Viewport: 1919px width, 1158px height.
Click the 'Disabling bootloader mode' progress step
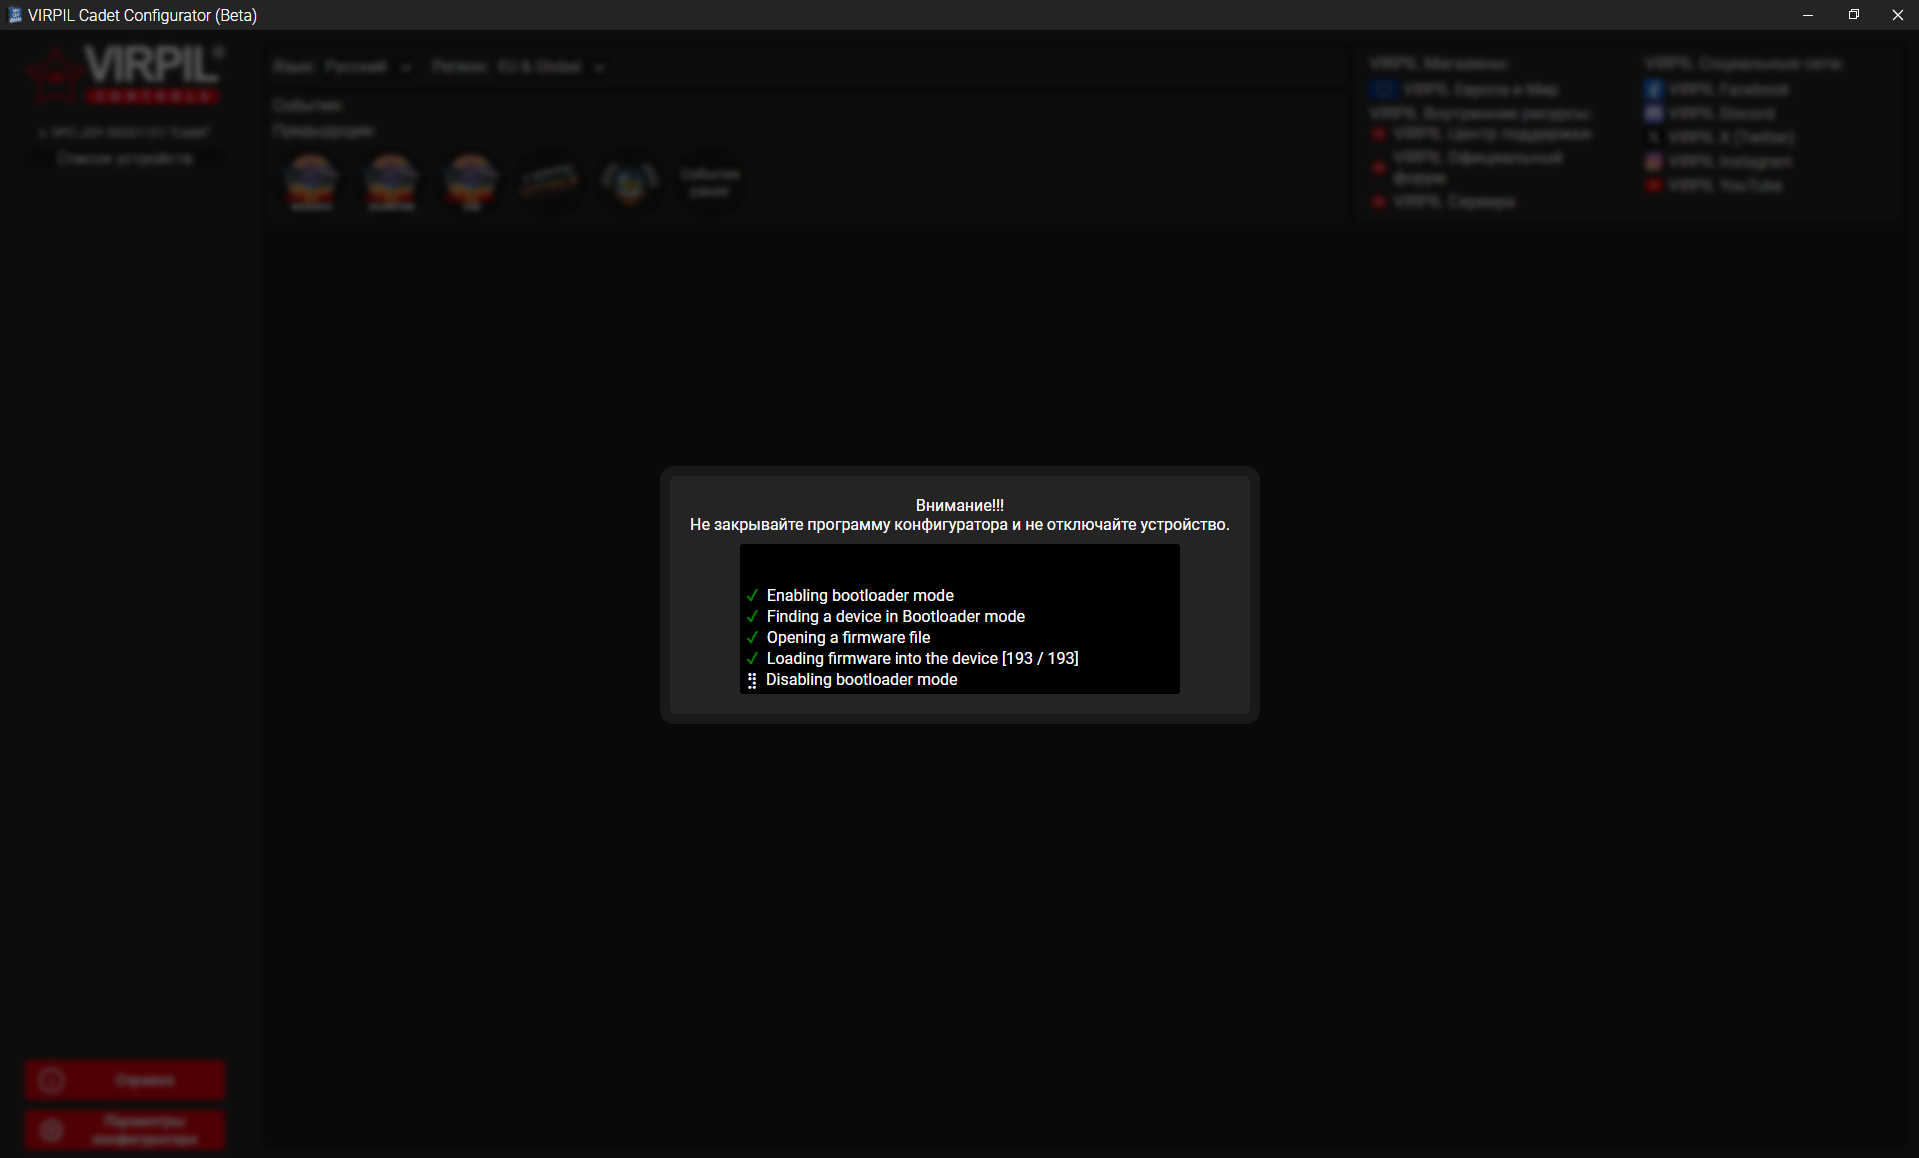[861, 680]
